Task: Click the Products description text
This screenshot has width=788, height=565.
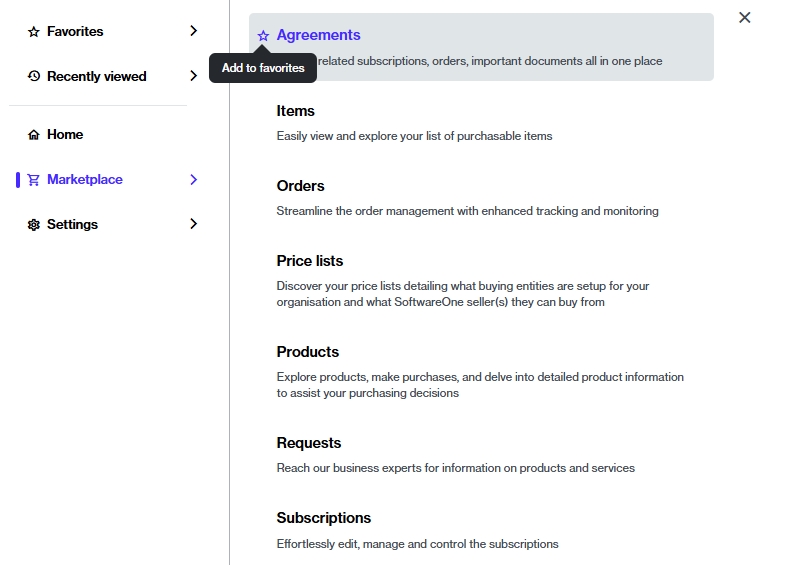Action: [x=480, y=385]
